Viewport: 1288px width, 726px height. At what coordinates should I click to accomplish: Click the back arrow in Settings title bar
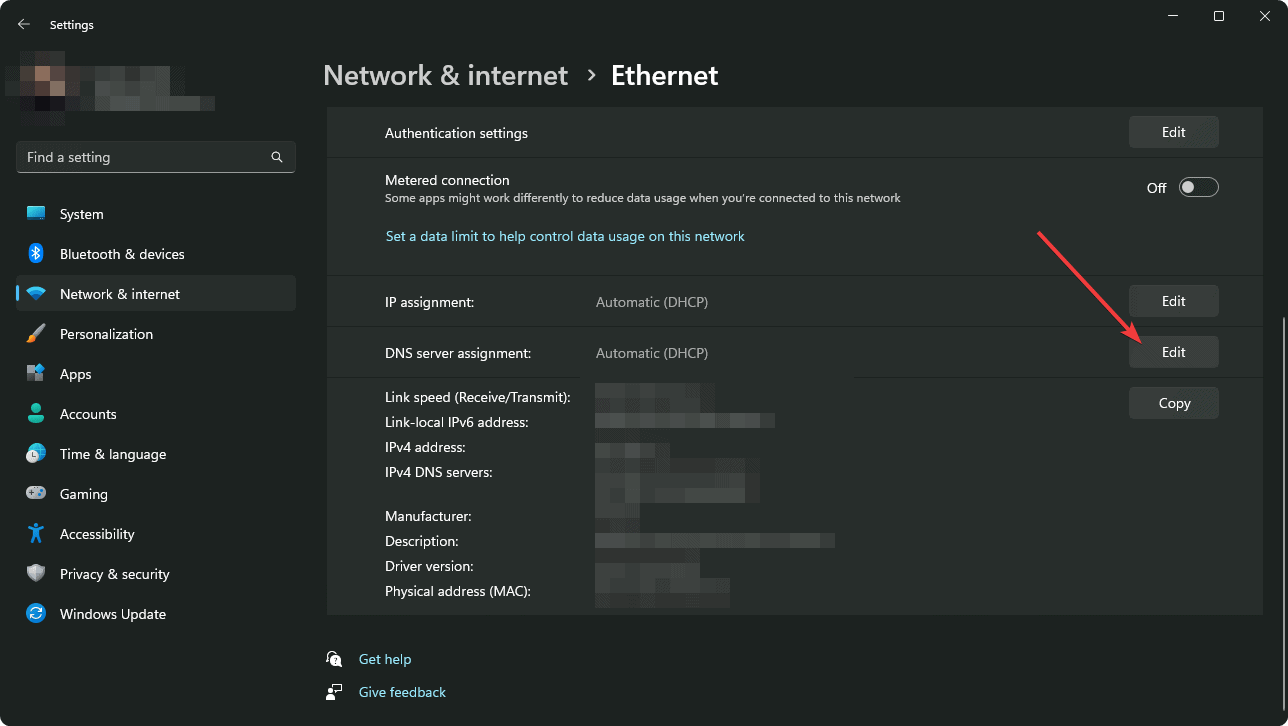(x=24, y=24)
